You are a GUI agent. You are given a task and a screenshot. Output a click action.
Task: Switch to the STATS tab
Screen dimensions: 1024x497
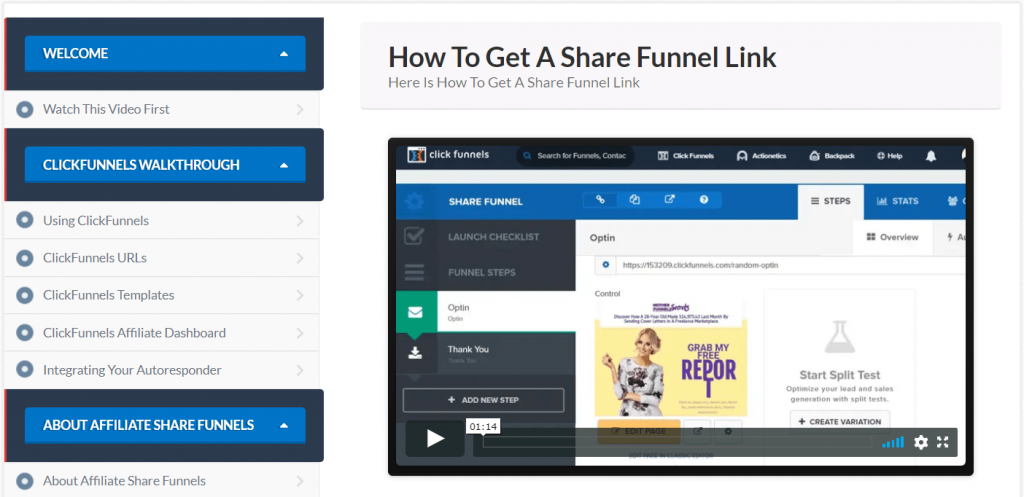[898, 201]
